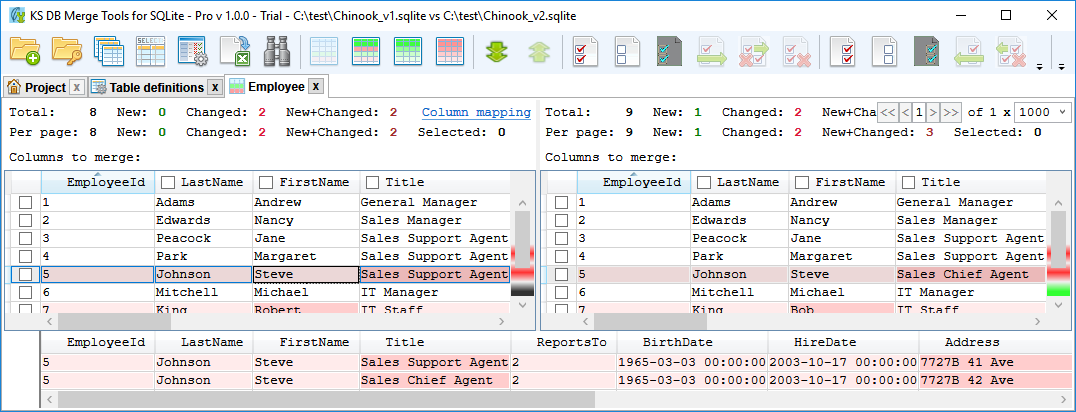
Task: Click the page number 1 field
Action: pyautogui.click(x=919, y=112)
